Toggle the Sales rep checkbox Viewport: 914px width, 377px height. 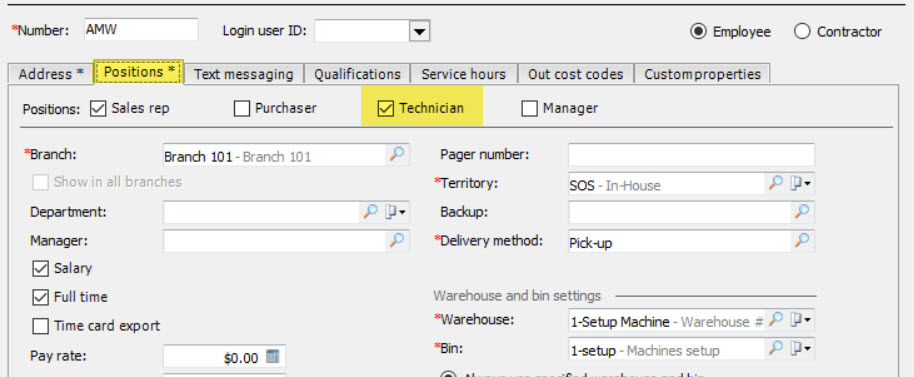[x=98, y=108]
